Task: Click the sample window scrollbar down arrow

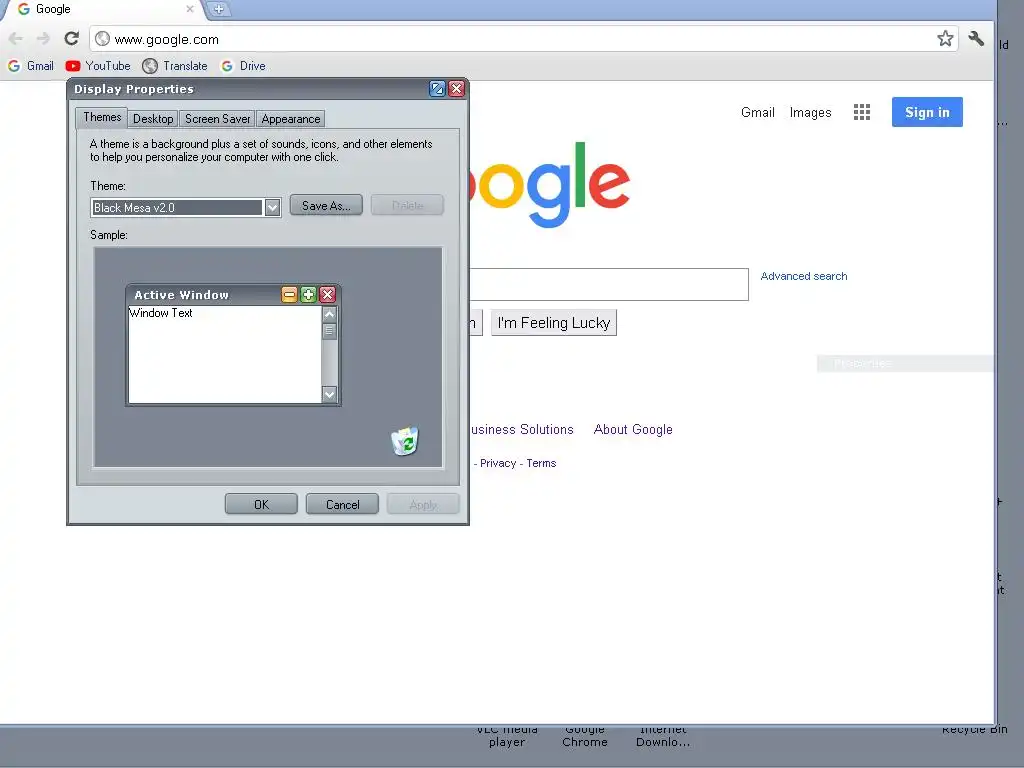Action: 330,394
